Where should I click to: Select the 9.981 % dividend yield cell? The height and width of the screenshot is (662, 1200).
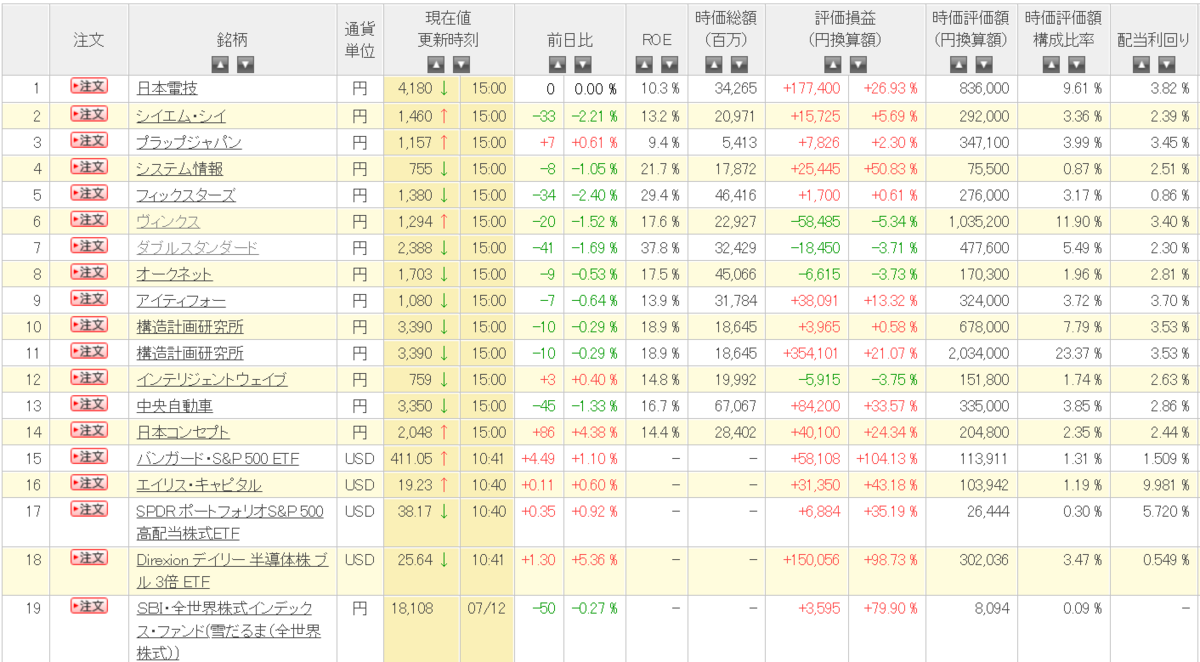(x=1154, y=485)
